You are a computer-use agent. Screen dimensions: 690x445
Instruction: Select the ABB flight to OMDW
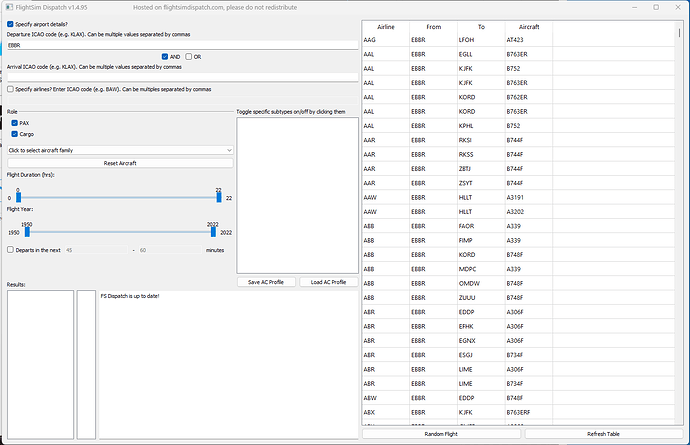[x=518, y=283]
